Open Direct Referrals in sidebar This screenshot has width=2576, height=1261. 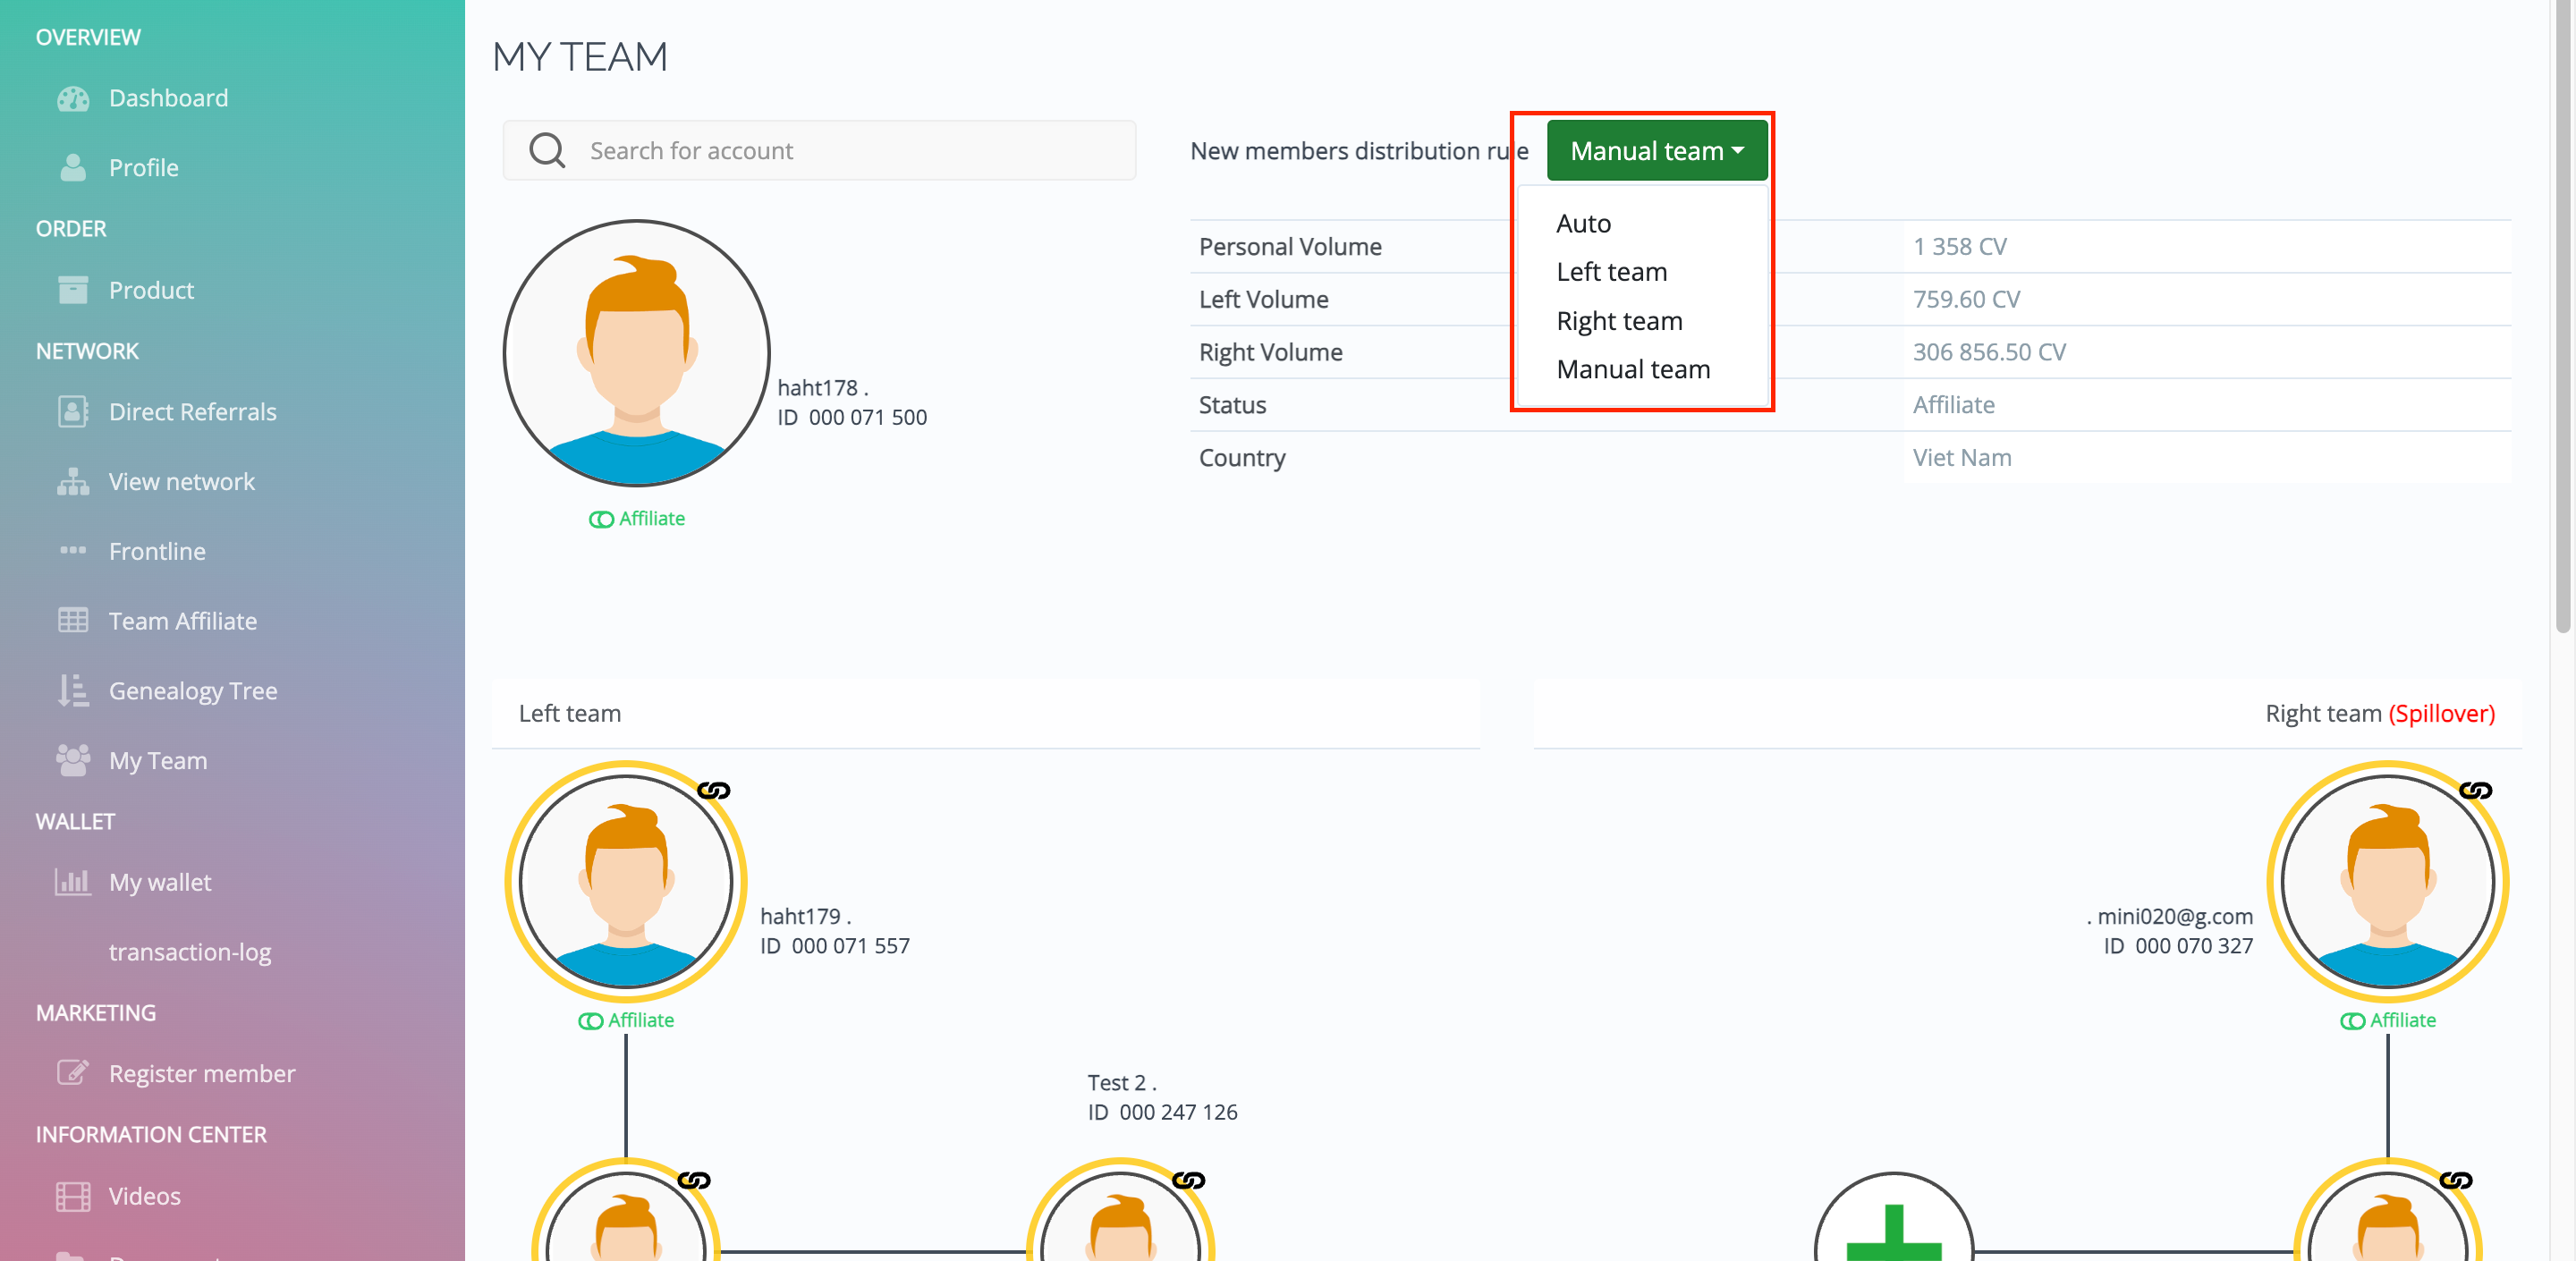point(192,412)
